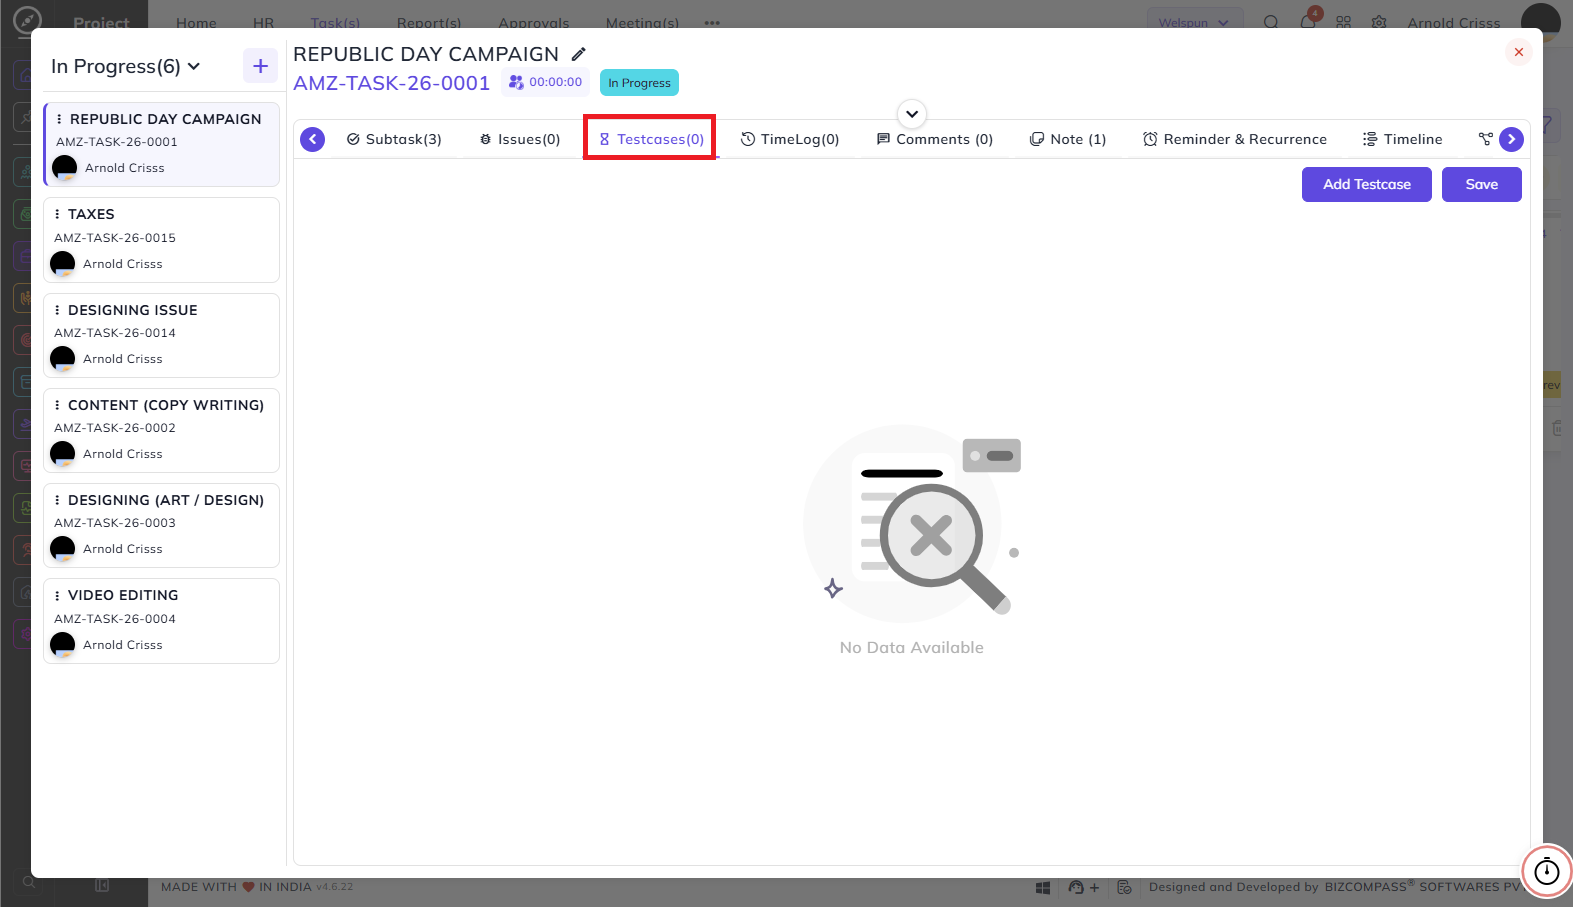
Task: Click the In Progress status badge
Action: coord(639,83)
